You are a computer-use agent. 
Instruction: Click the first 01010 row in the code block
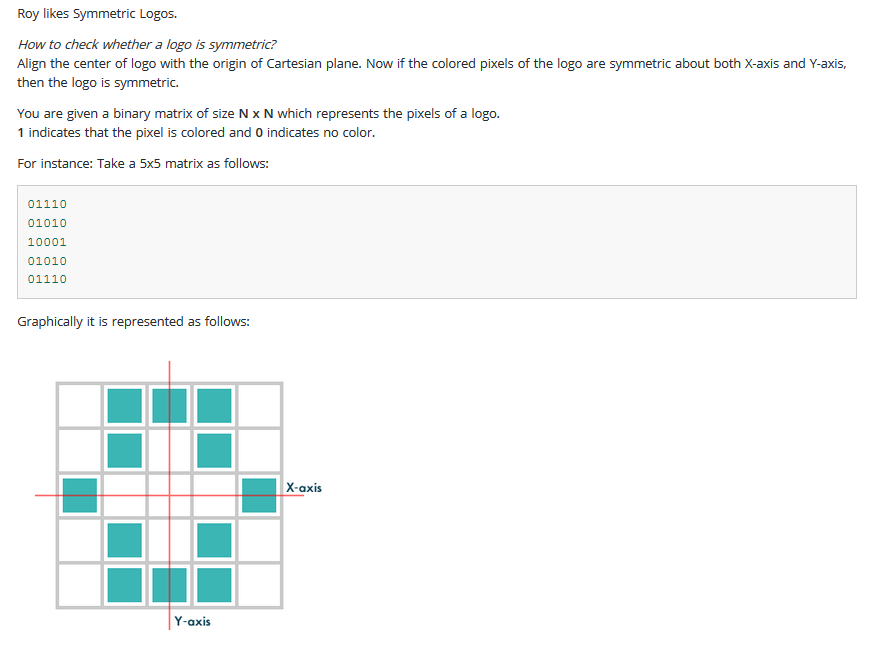point(47,223)
